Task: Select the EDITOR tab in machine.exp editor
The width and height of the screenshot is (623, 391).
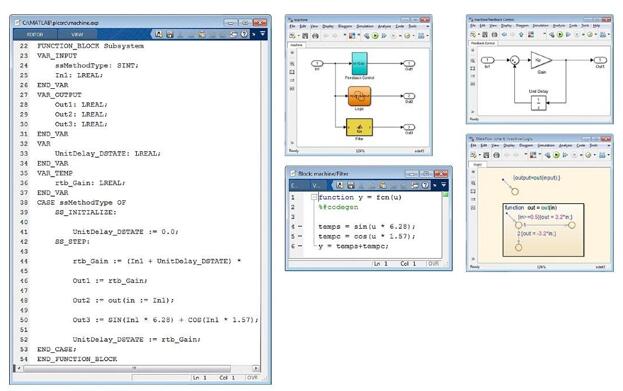Action: click(35, 35)
